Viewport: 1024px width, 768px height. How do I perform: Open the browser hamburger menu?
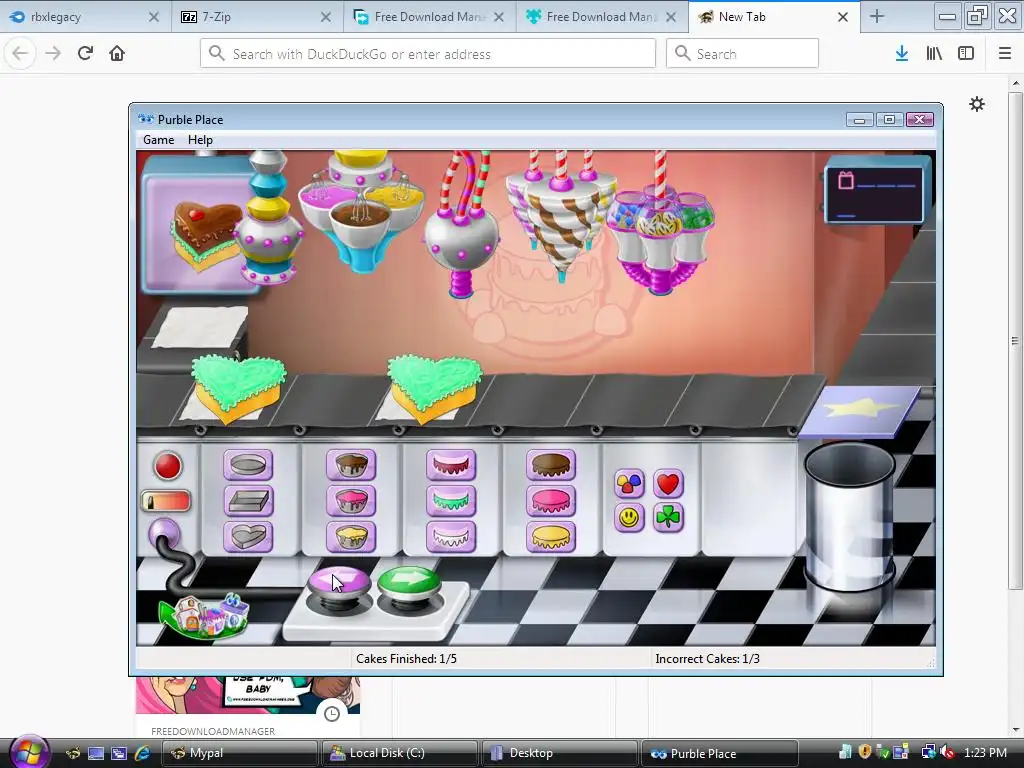(1004, 53)
